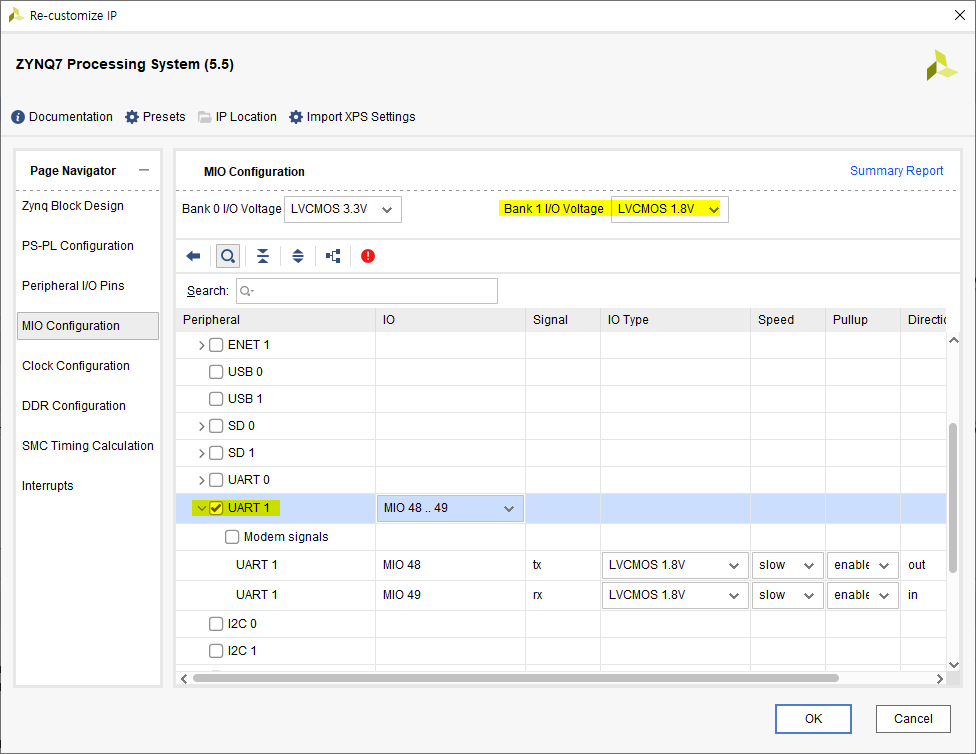
Task: Open Speed dropdown for MIO 49
Action: [x=787, y=595]
